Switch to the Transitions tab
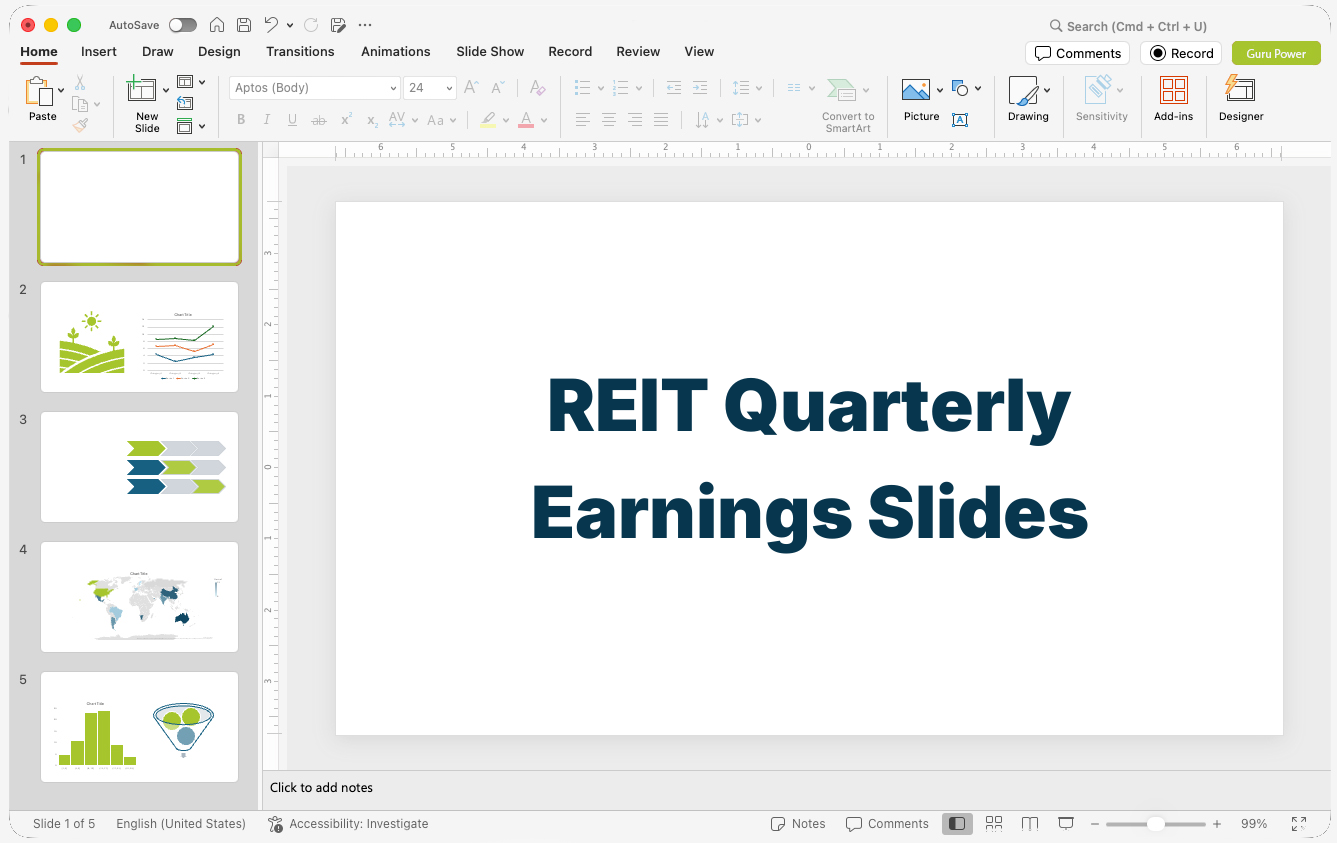The image size is (1337, 843). 300,51
